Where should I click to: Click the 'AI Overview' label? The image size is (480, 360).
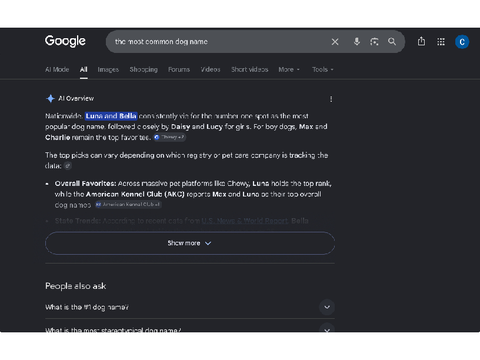tap(76, 98)
